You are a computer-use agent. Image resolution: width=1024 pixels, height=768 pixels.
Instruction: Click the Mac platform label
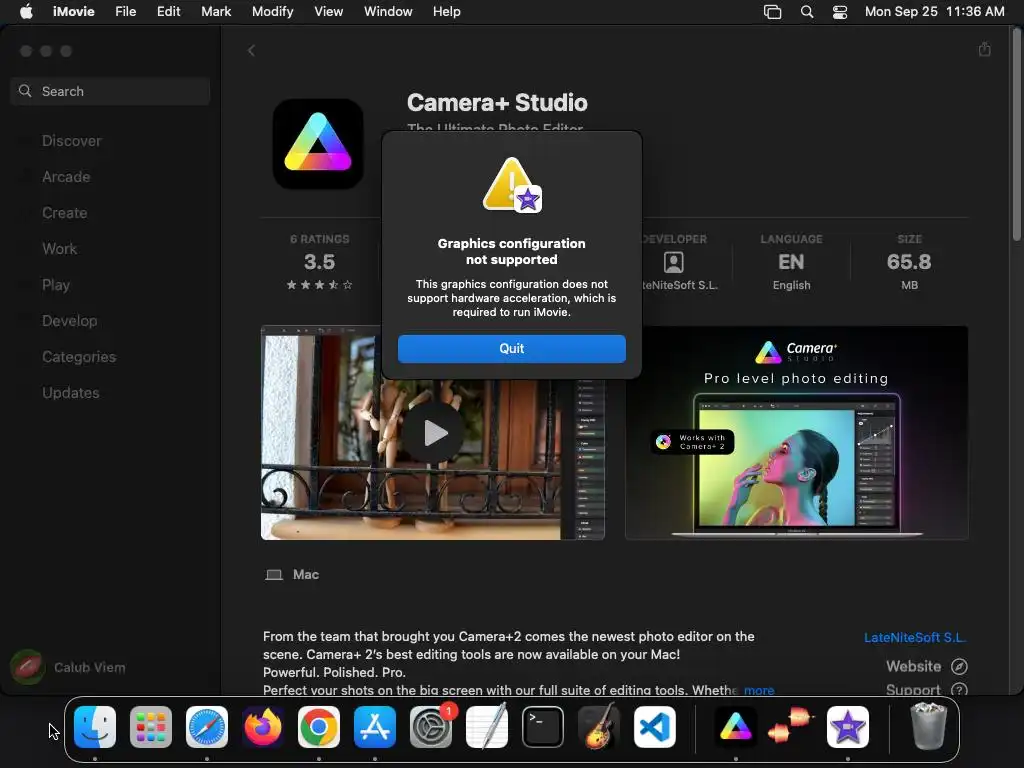pos(292,575)
